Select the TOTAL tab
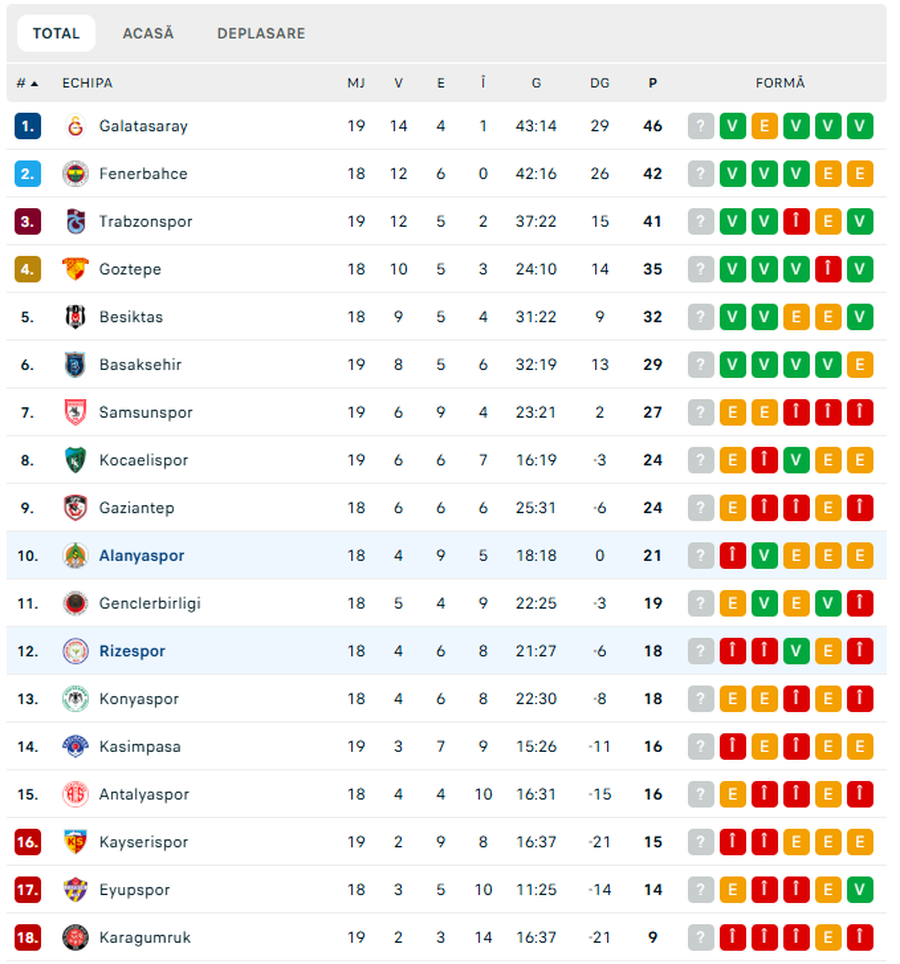900x964 pixels. [56, 33]
